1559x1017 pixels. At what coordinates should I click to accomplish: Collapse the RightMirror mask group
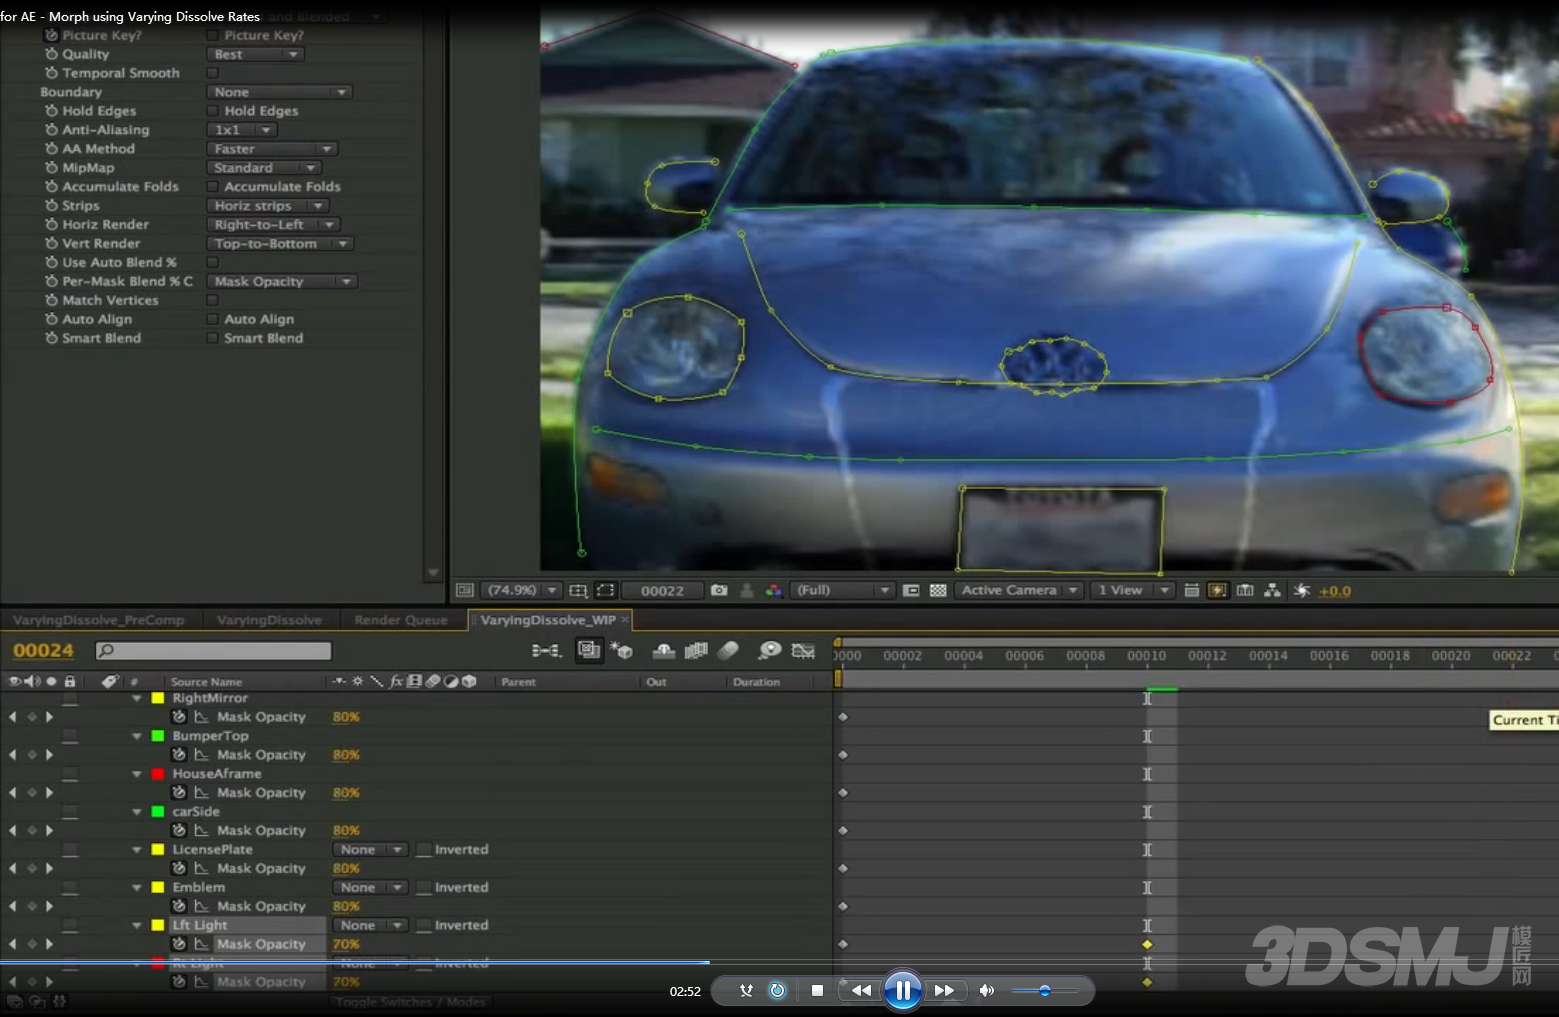[x=137, y=698]
